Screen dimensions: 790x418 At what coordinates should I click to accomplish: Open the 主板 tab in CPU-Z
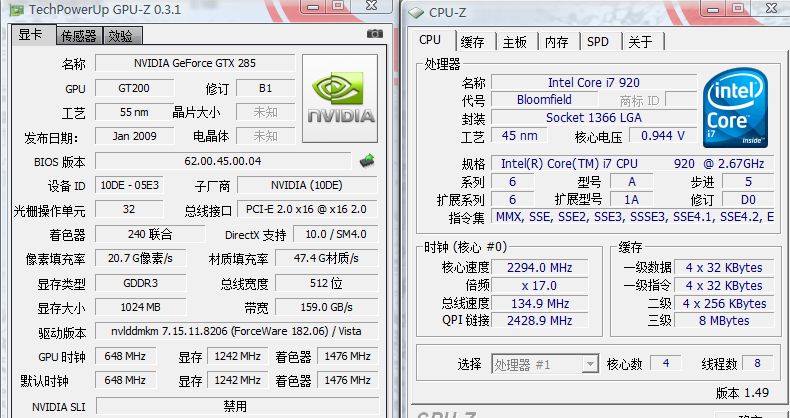point(514,42)
